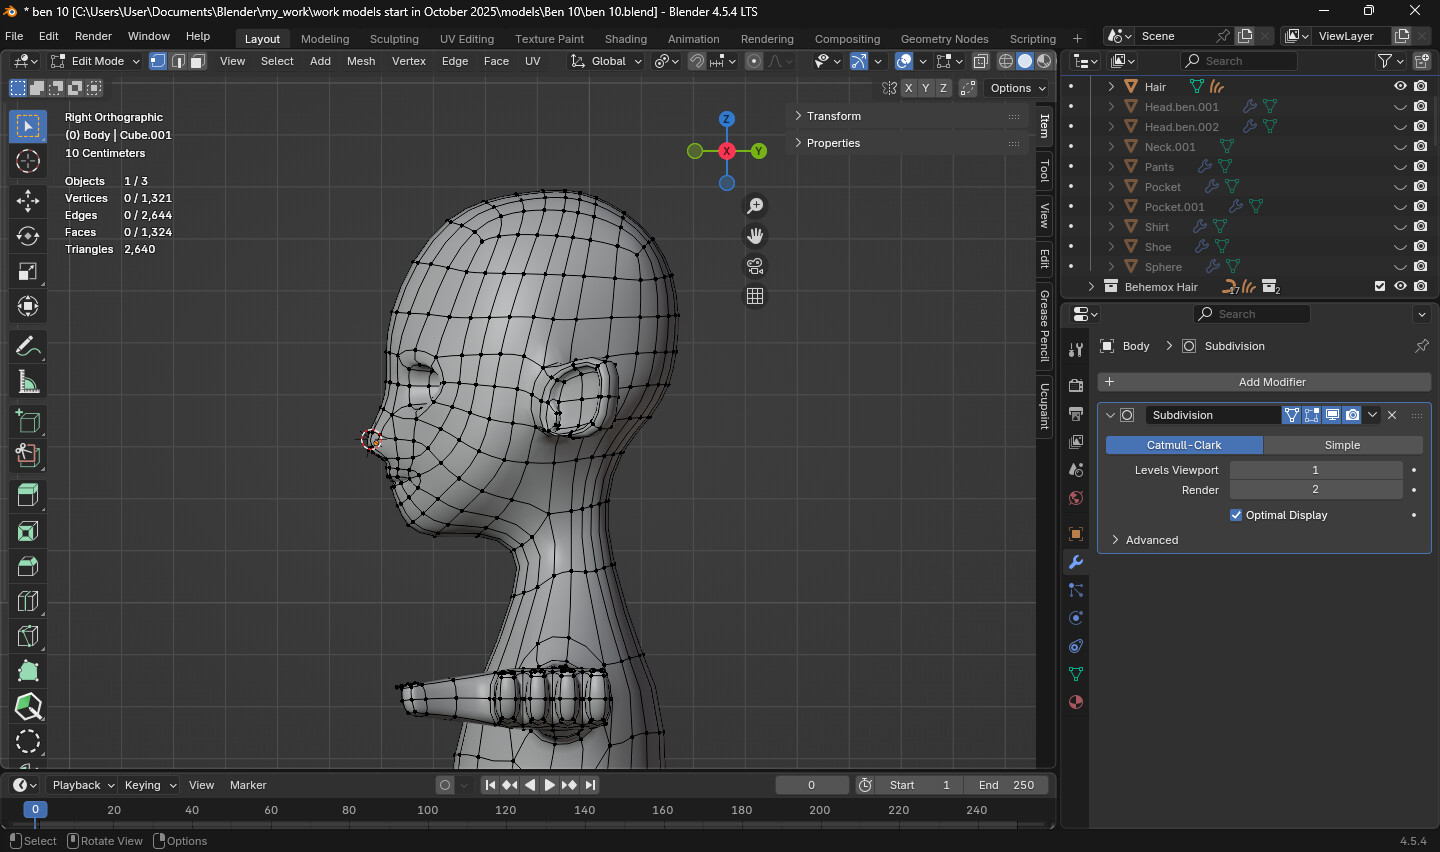Screen dimensions: 1440x852
Task: Switch orthographic/perspective with the grid icon
Action: pyautogui.click(x=755, y=296)
